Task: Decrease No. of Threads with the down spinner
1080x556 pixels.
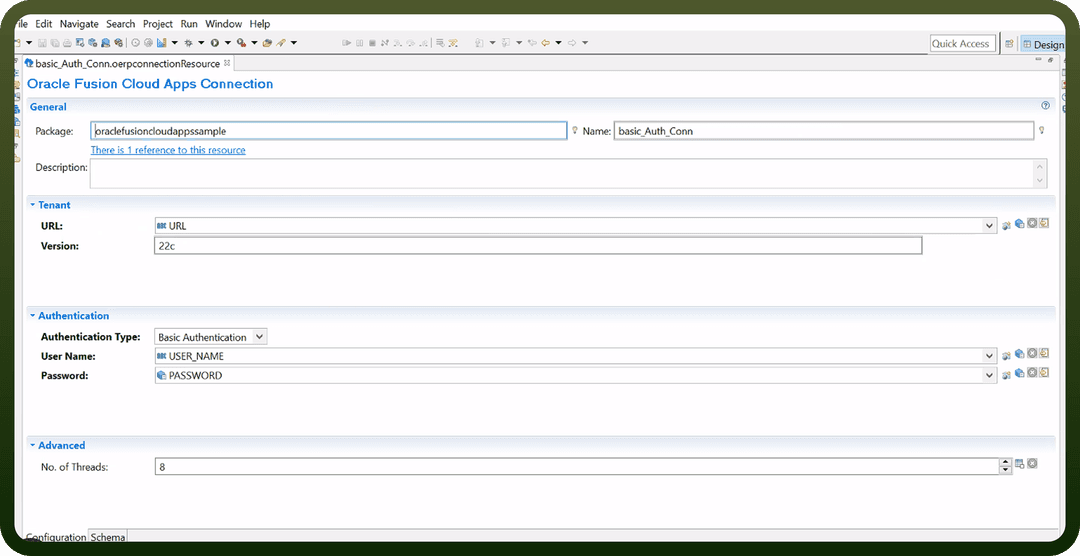Action: click(x=1006, y=471)
